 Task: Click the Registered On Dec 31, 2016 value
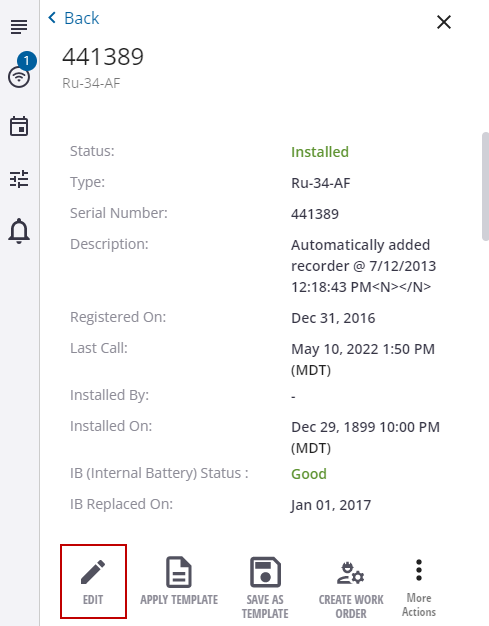coord(333,318)
